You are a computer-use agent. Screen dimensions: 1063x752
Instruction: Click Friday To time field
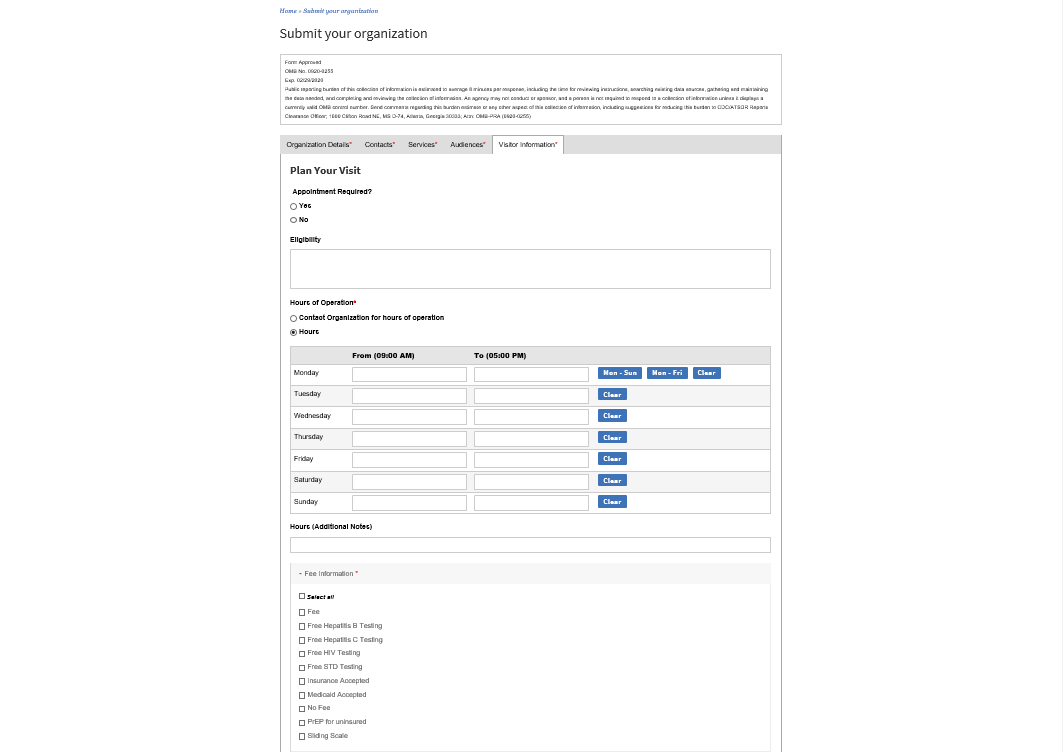(531, 460)
